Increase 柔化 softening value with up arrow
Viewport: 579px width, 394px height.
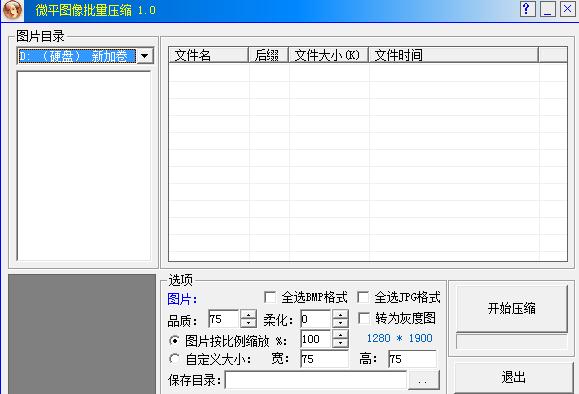pos(340,314)
